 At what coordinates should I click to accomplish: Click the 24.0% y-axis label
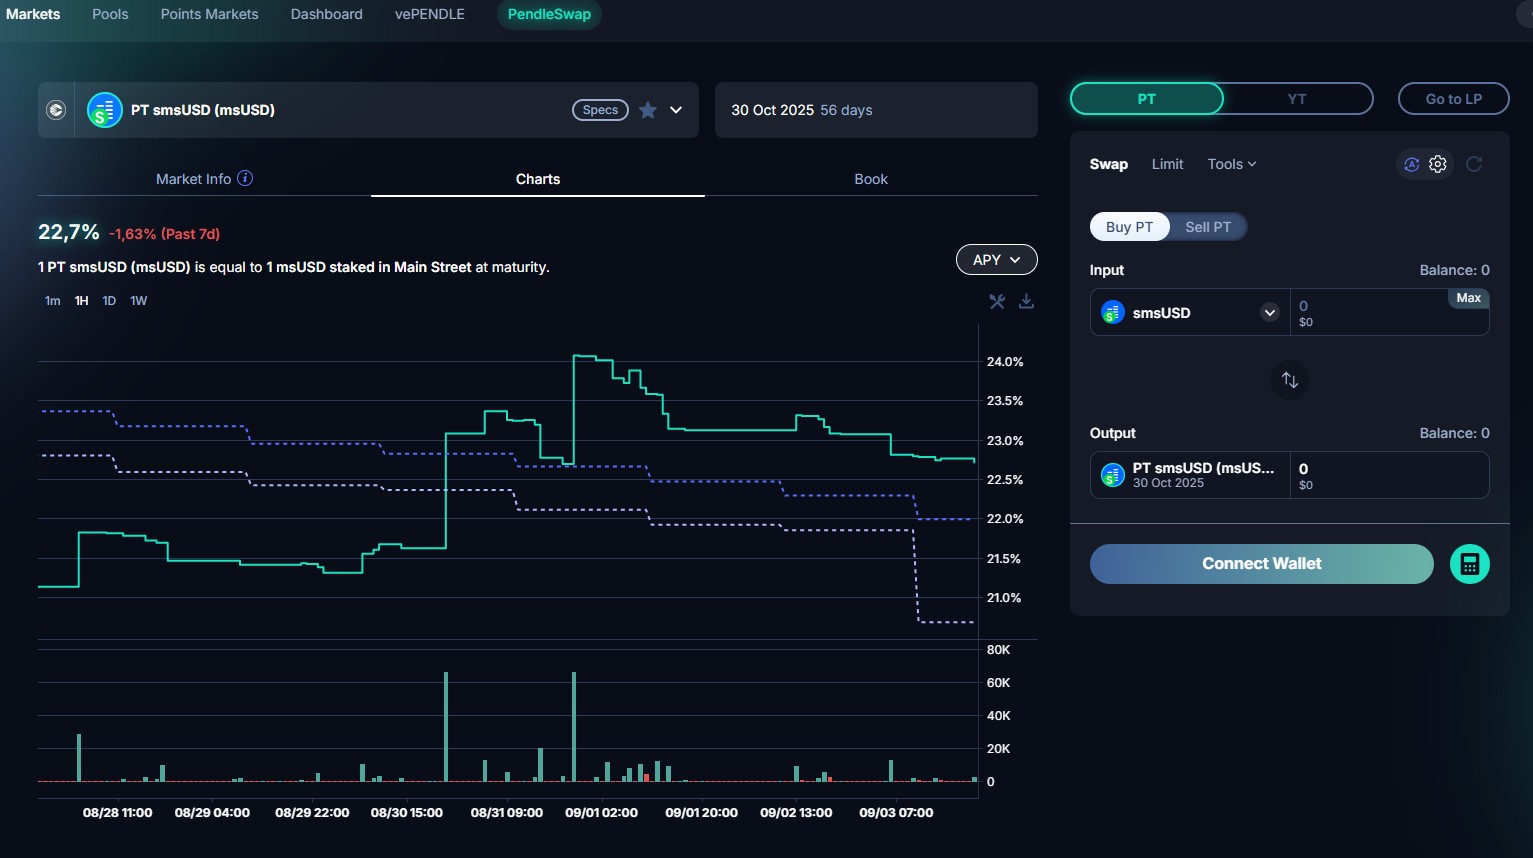coord(1005,362)
